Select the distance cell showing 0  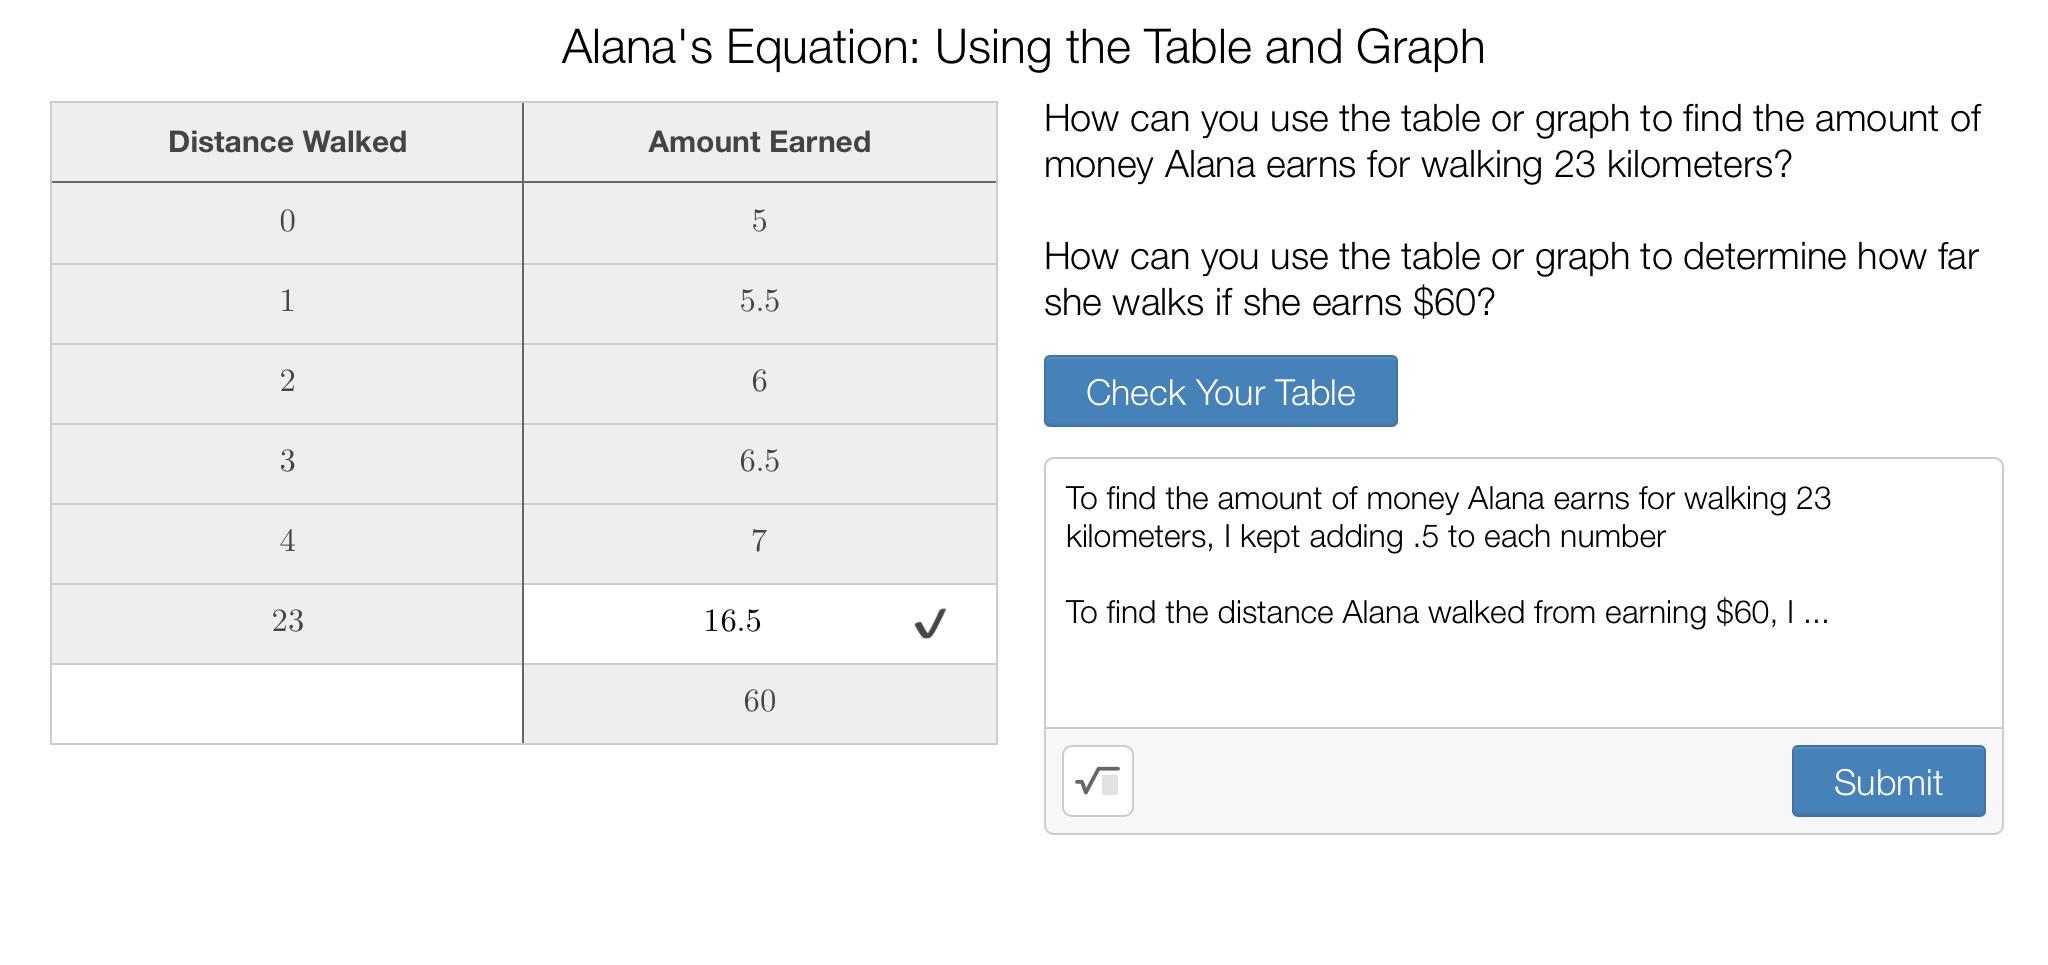287,222
